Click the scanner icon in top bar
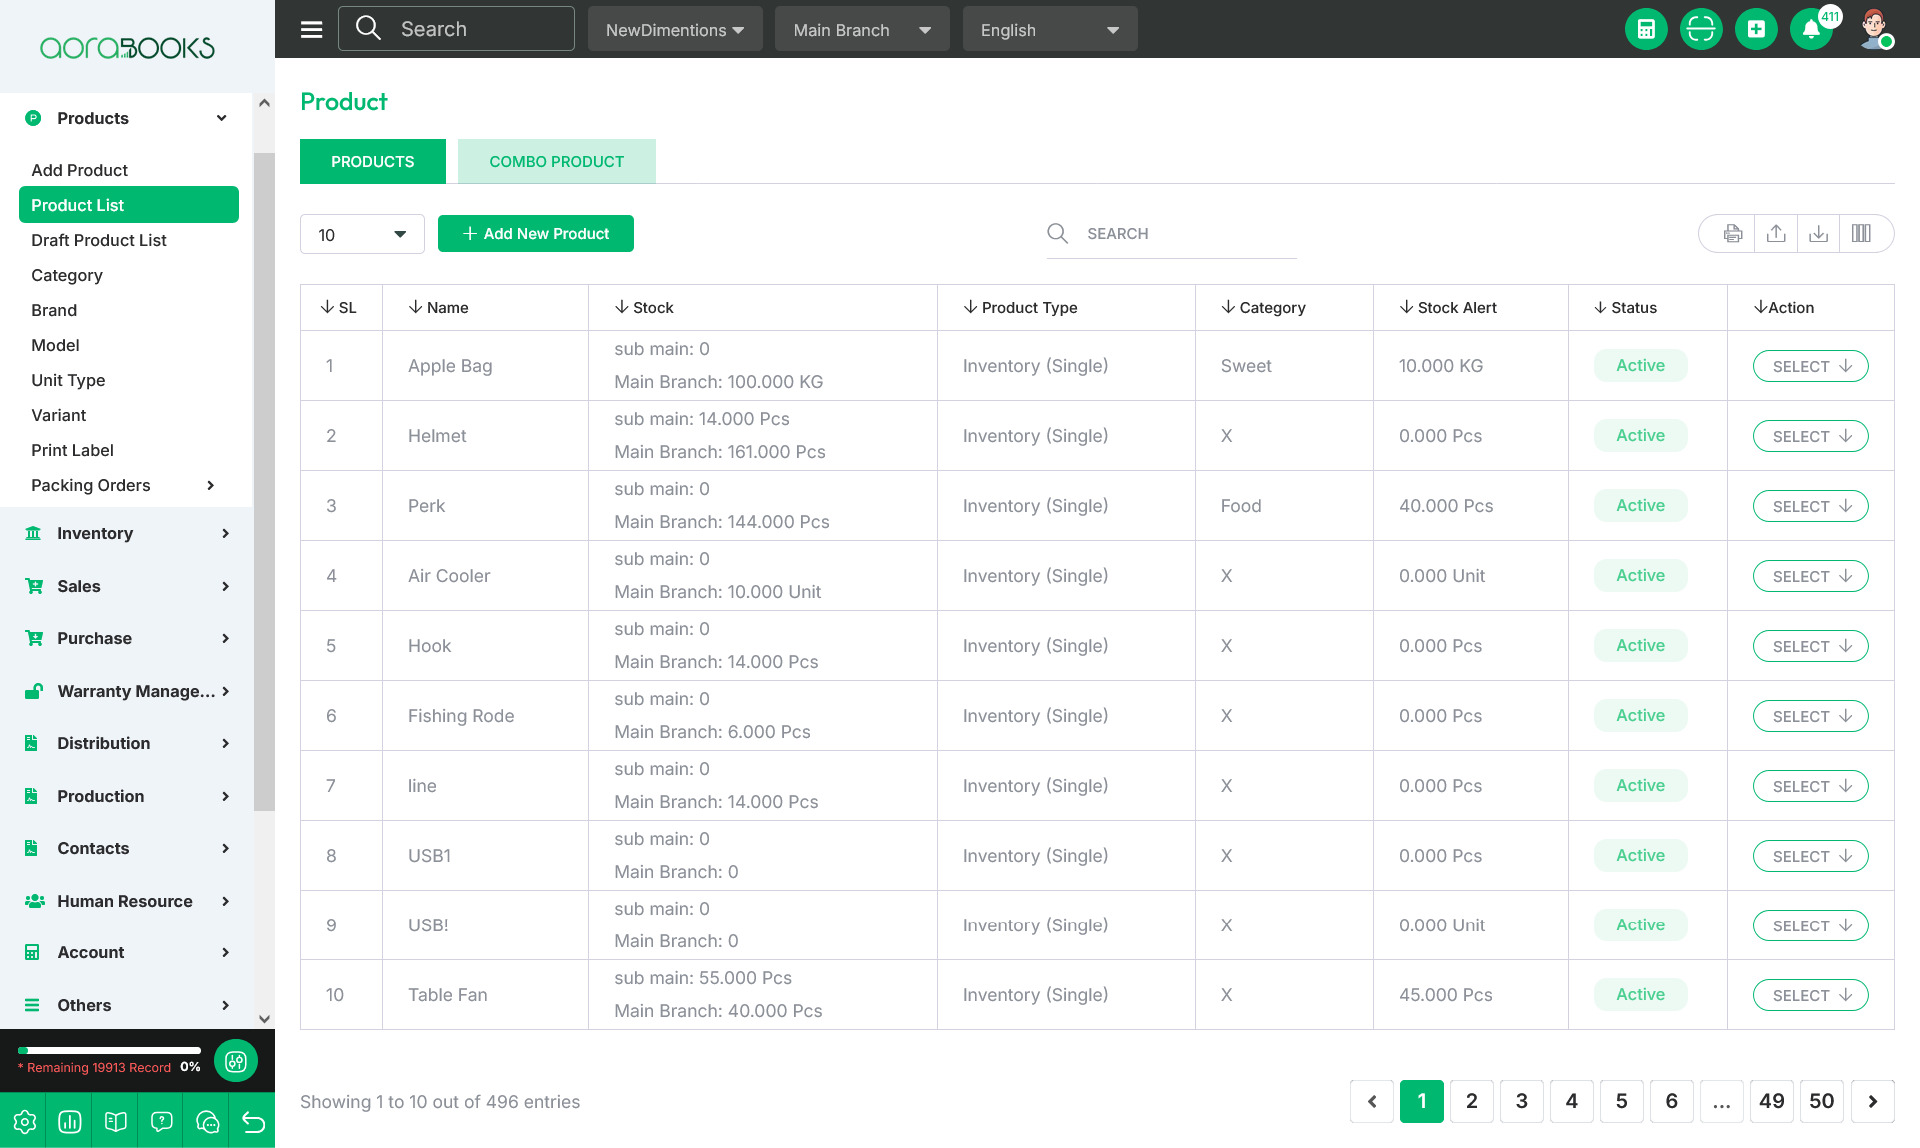The width and height of the screenshot is (1920, 1148). click(1701, 29)
